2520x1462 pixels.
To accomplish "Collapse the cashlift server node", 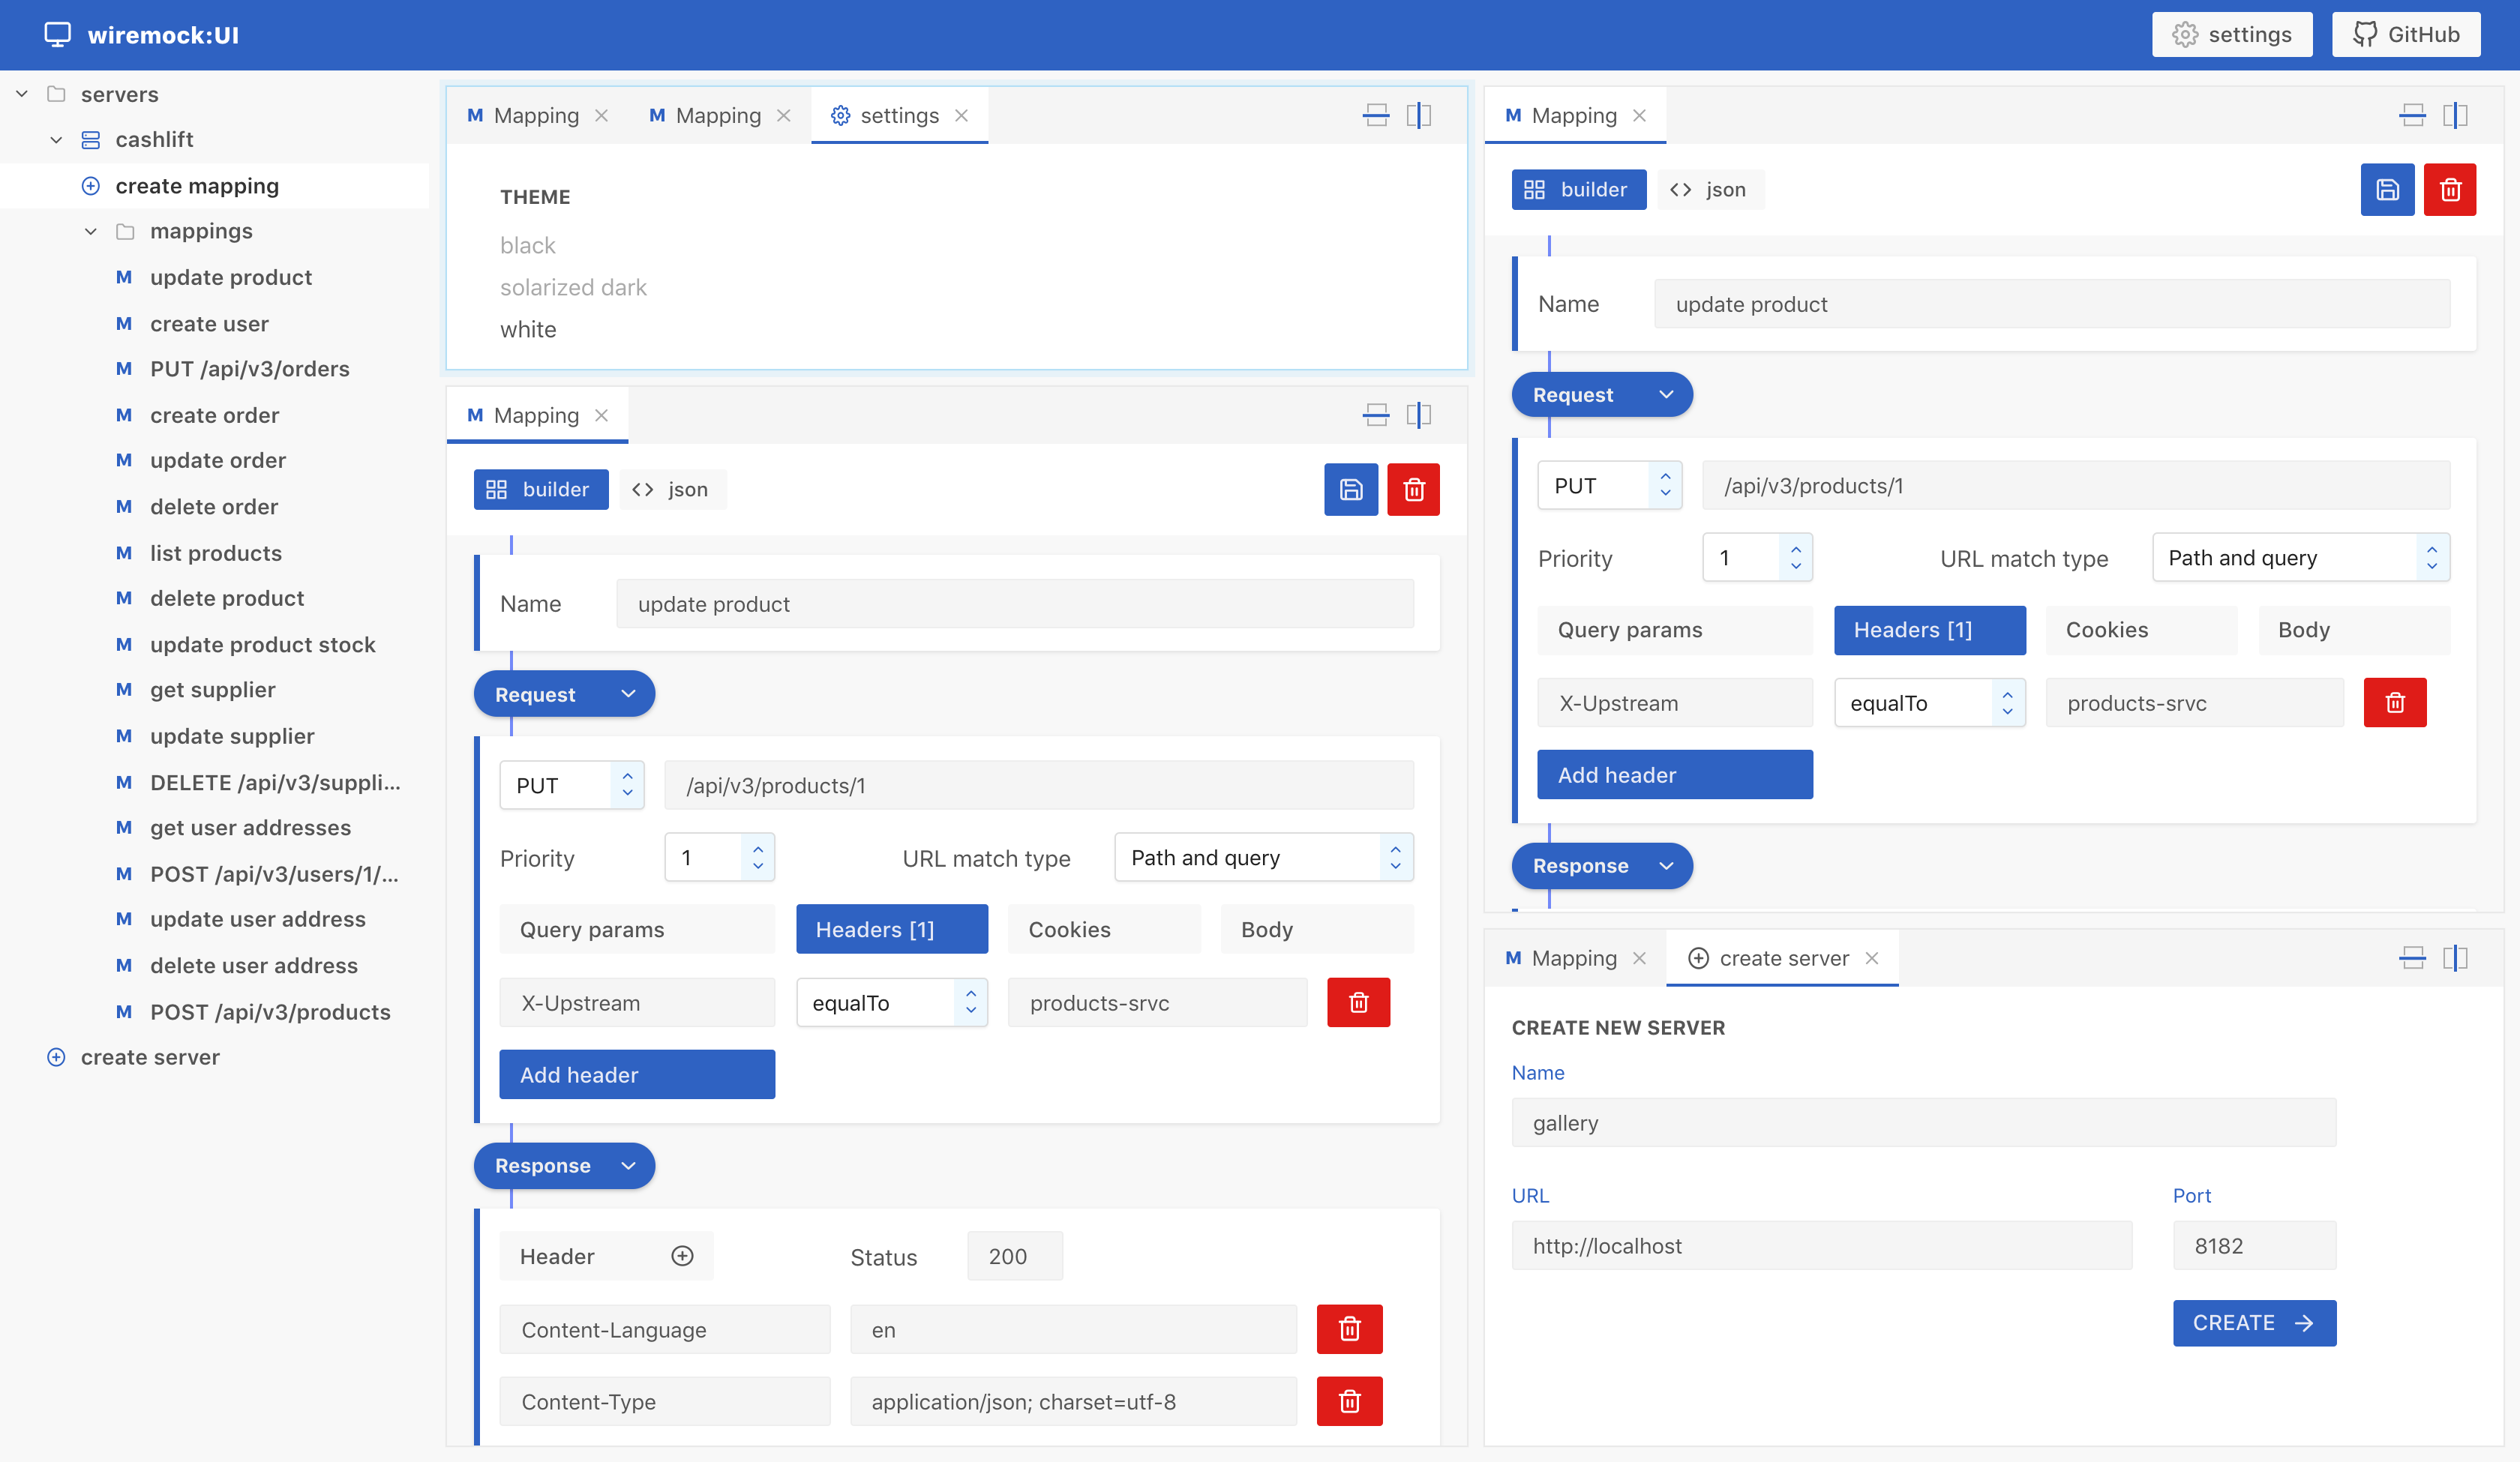I will click(x=56, y=140).
